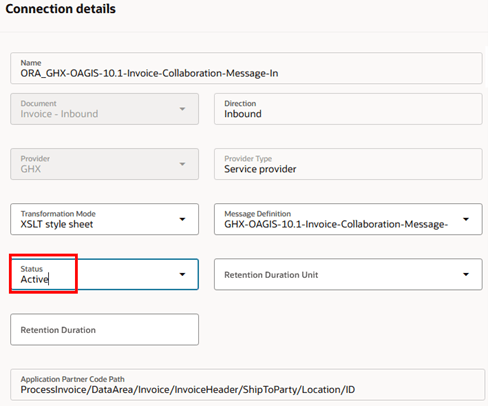Open the Status dropdown arrow

click(x=182, y=274)
